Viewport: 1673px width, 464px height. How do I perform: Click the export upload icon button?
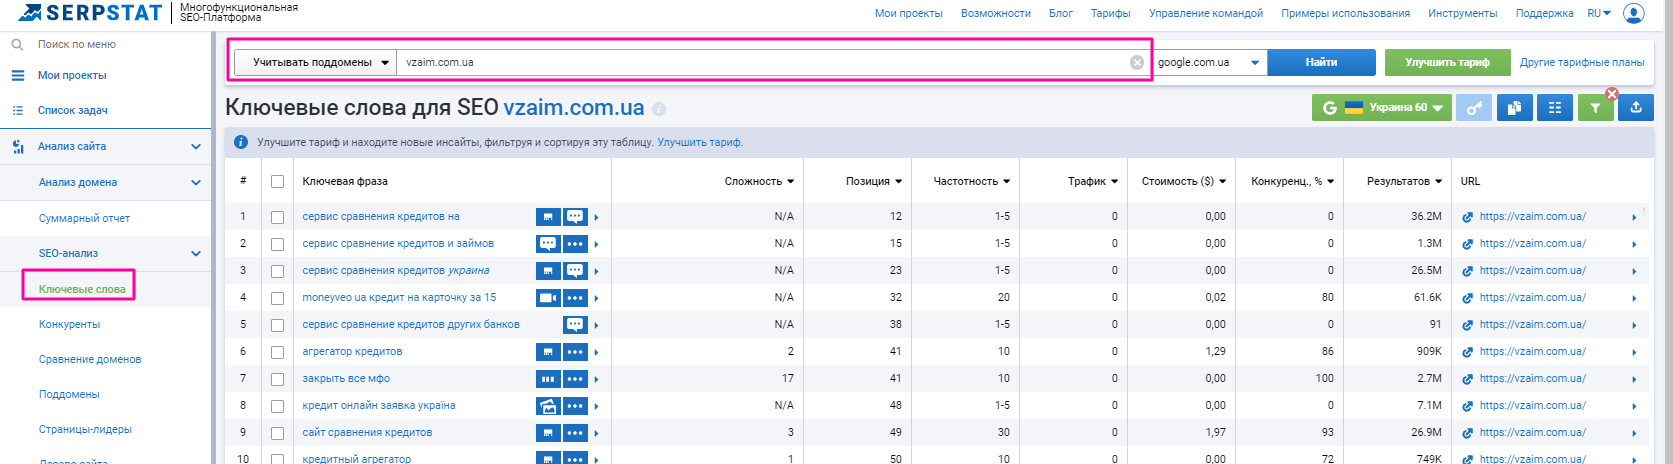(1636, 108)
